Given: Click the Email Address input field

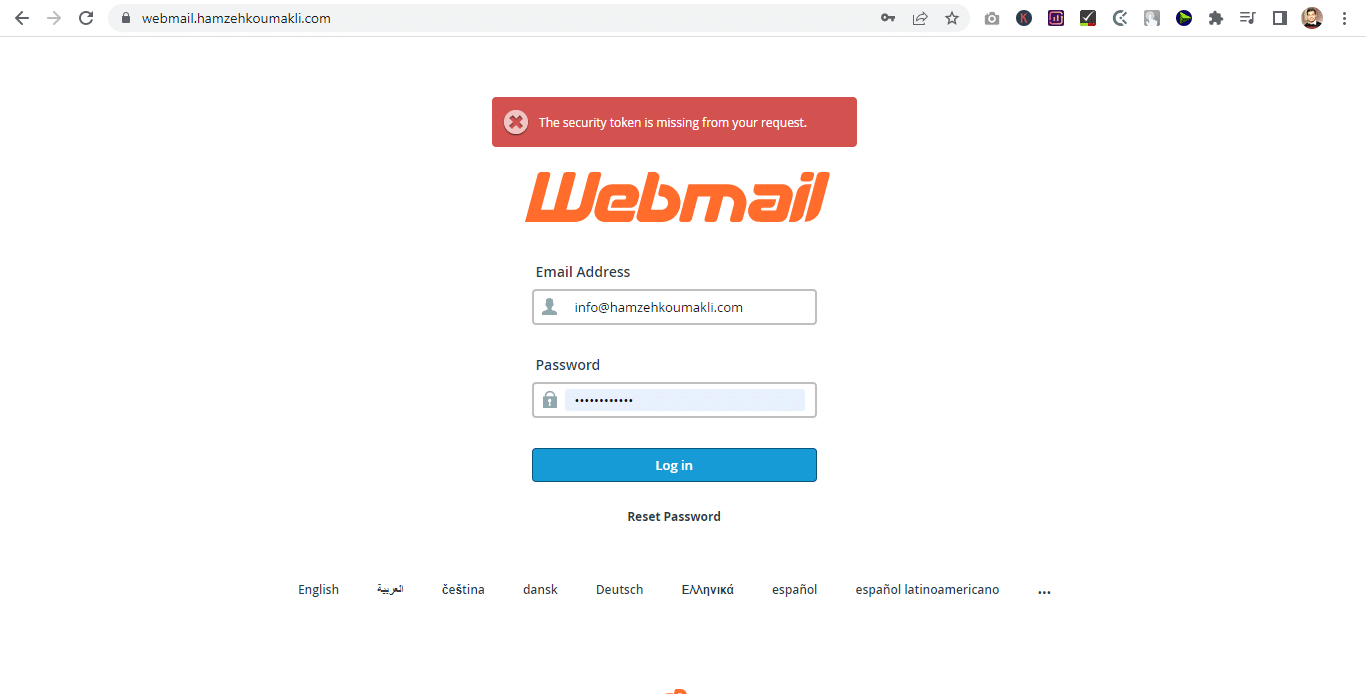Looking at the screenshot, I should (x=674, y=307).
